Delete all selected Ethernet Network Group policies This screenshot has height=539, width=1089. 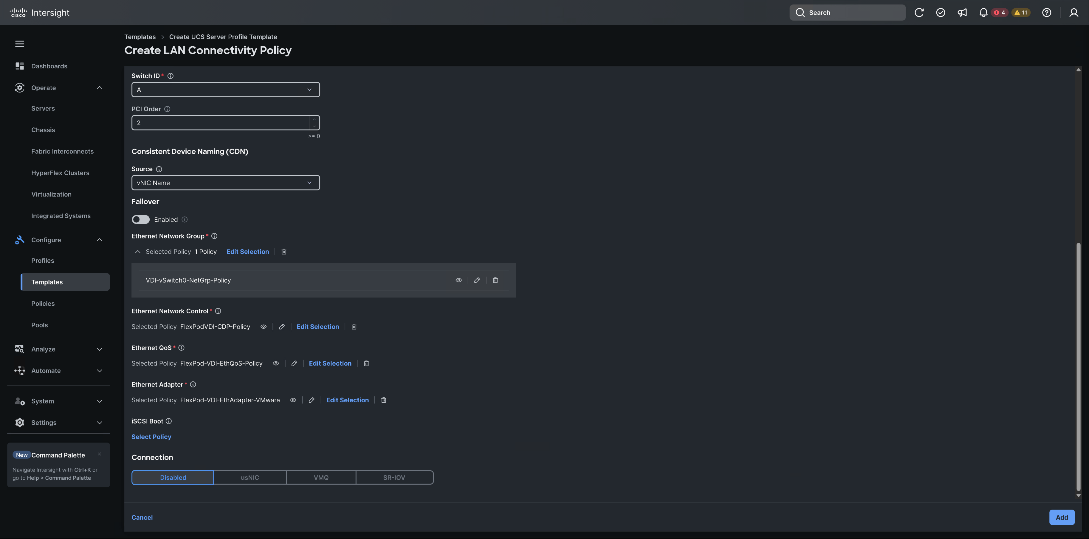click(x=283, y=251)
